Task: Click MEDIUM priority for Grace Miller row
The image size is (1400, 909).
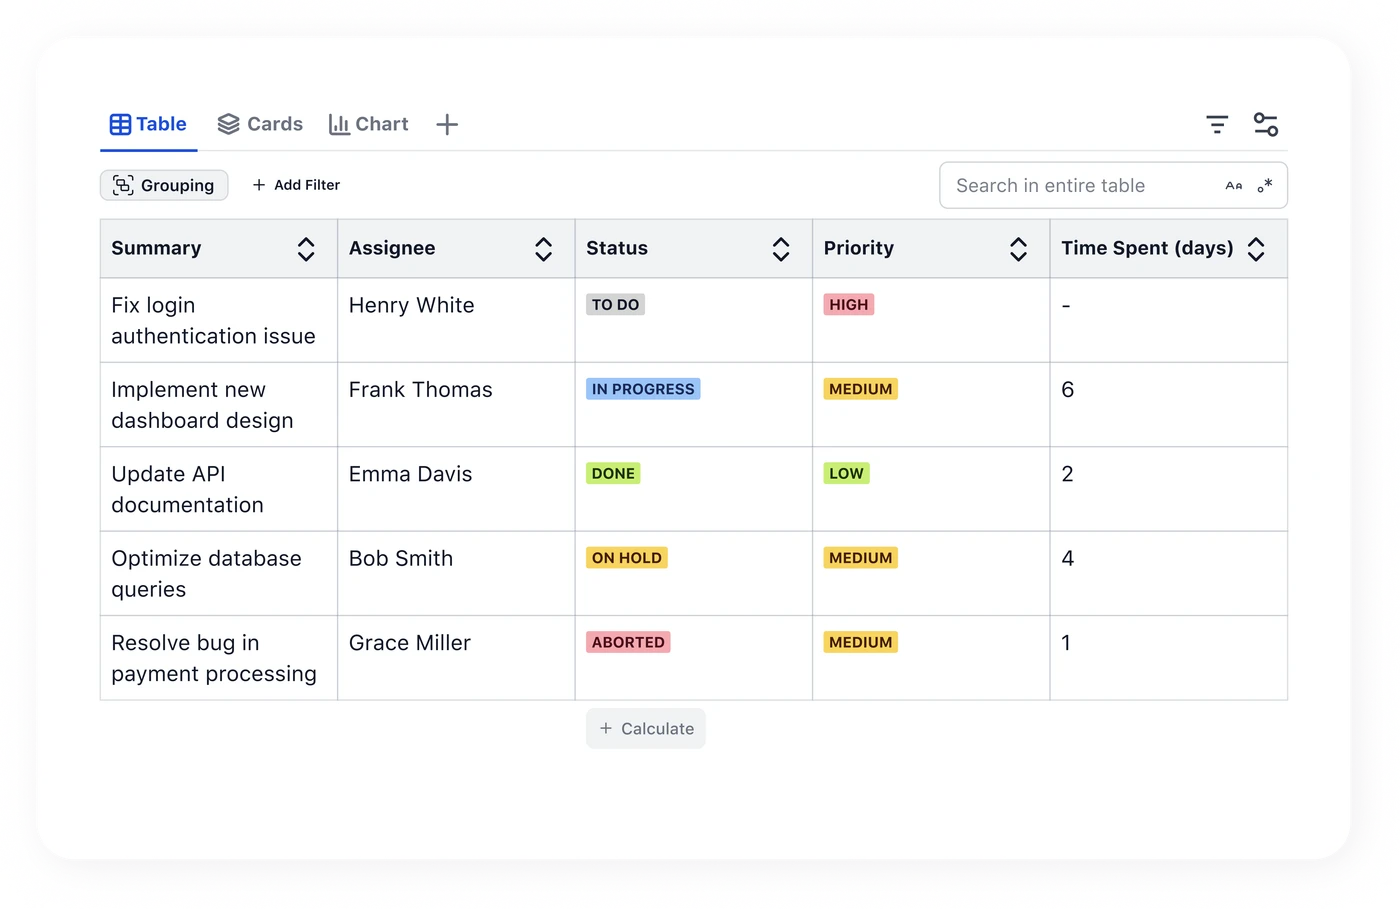Action: tap(861, 642)
